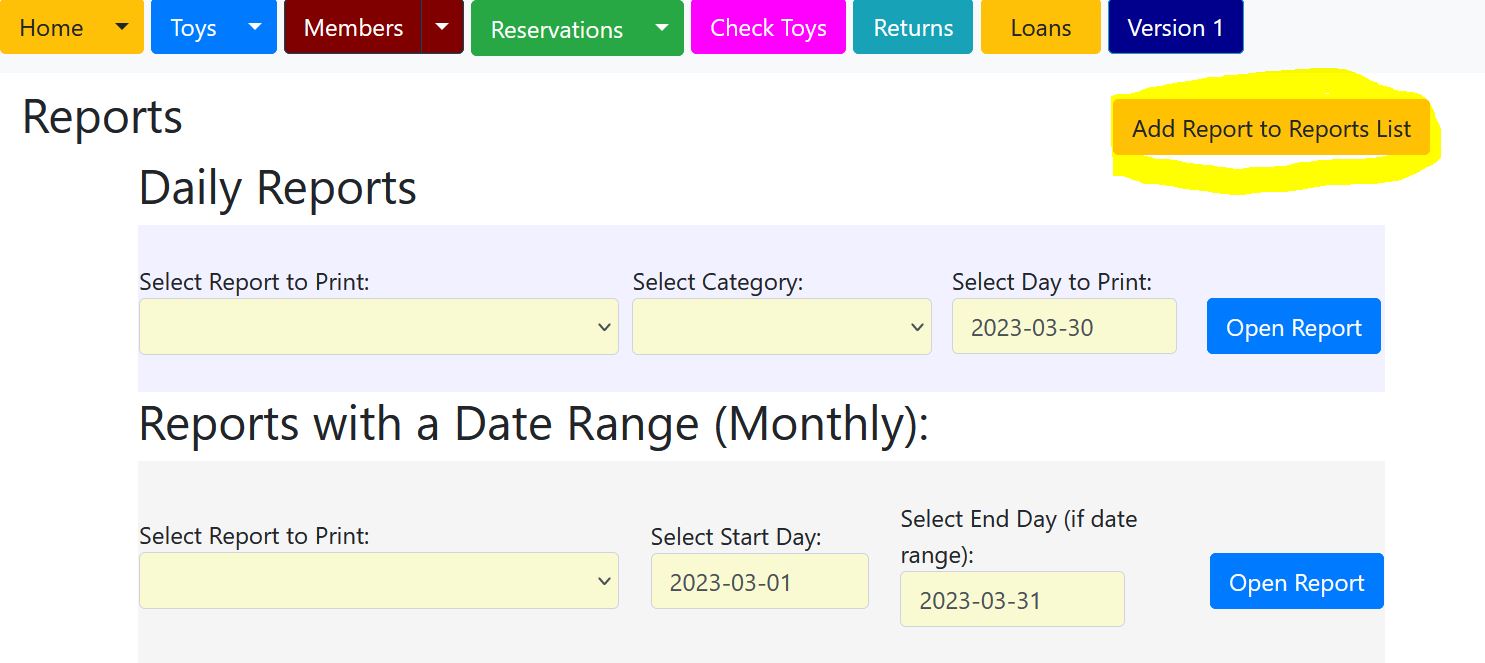
Task: Expand the Home dropdown arrow
Action: (122, 27)
